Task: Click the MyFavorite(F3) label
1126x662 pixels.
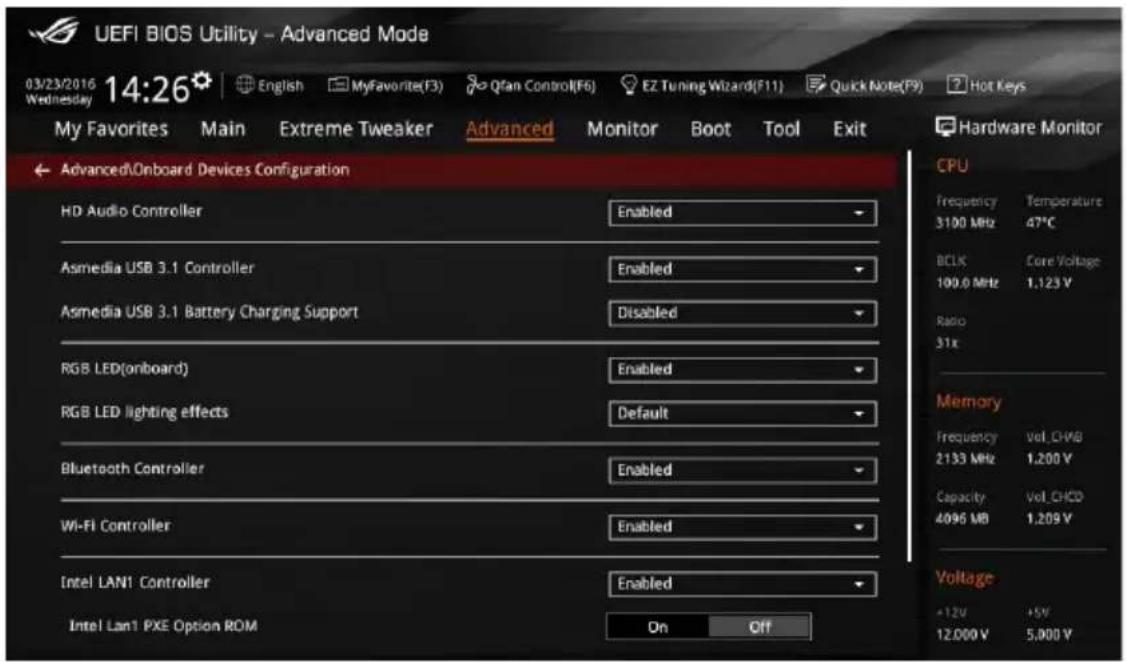Action: coord(397,86)
